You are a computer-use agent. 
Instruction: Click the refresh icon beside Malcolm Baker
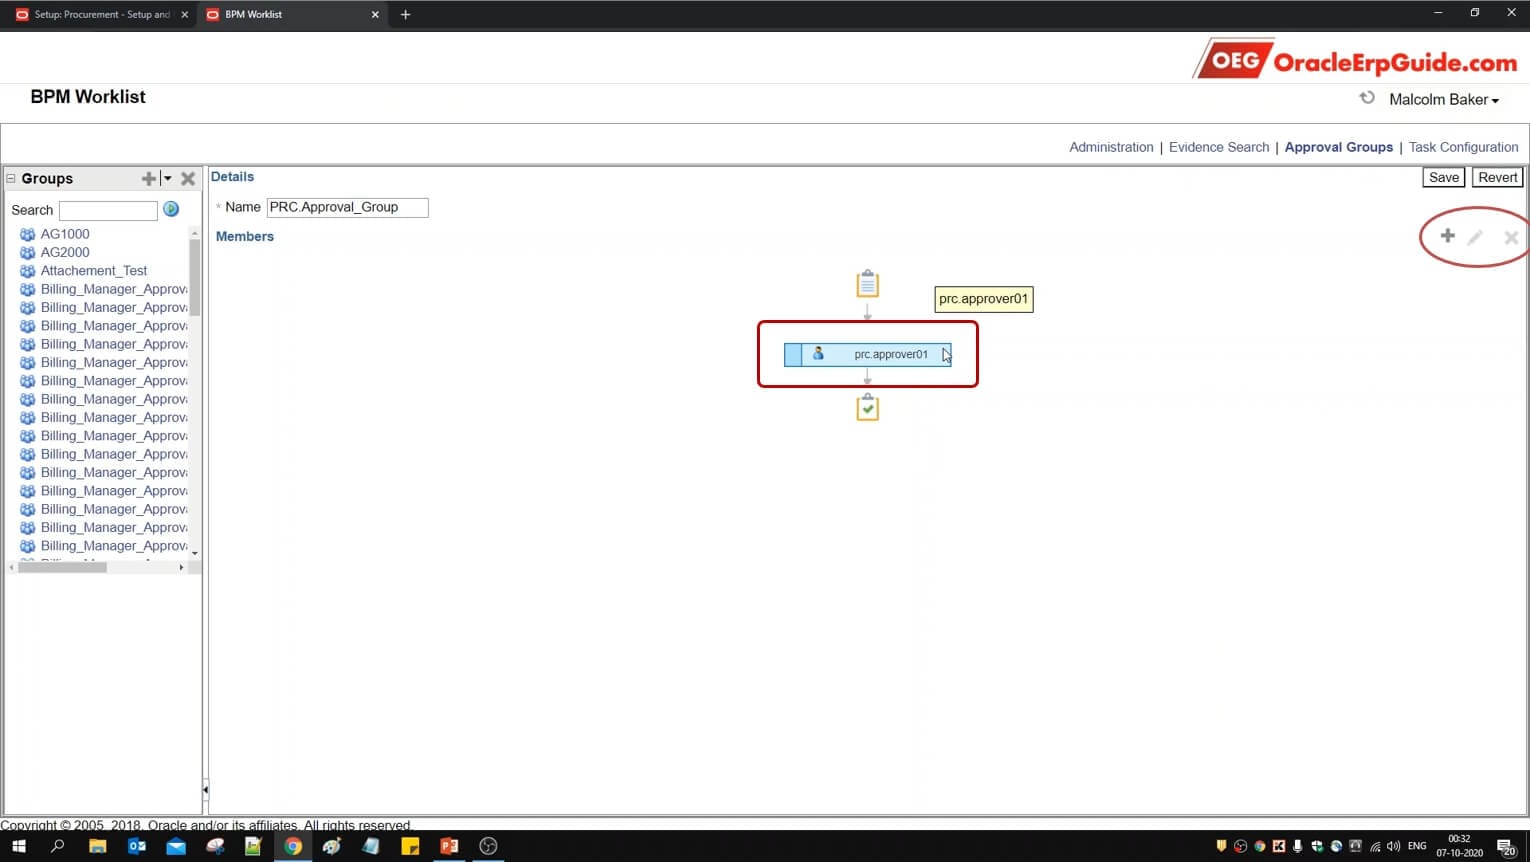(1367, 97)
